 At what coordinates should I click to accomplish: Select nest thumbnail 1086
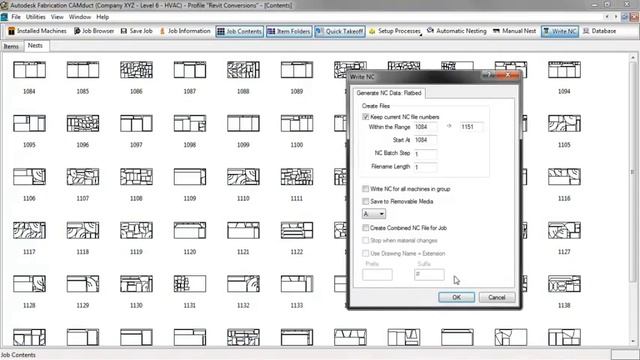136,70
